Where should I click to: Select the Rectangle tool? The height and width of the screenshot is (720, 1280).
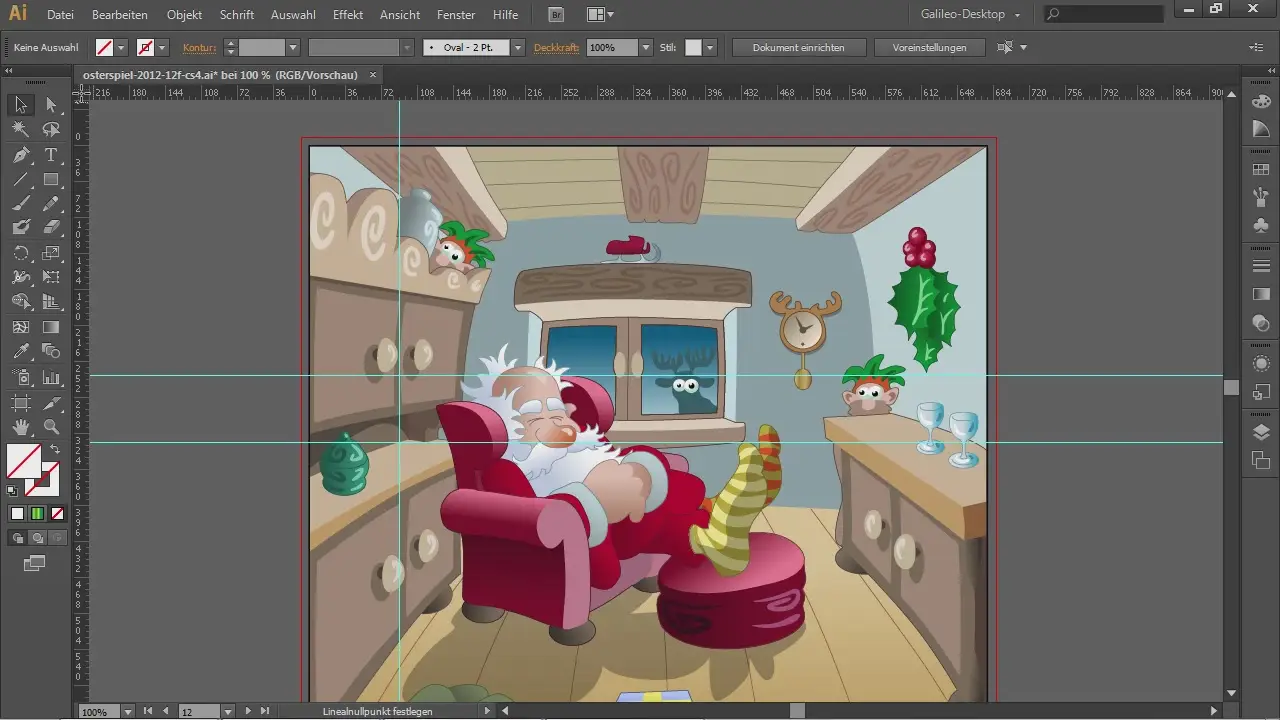(51, 179)
